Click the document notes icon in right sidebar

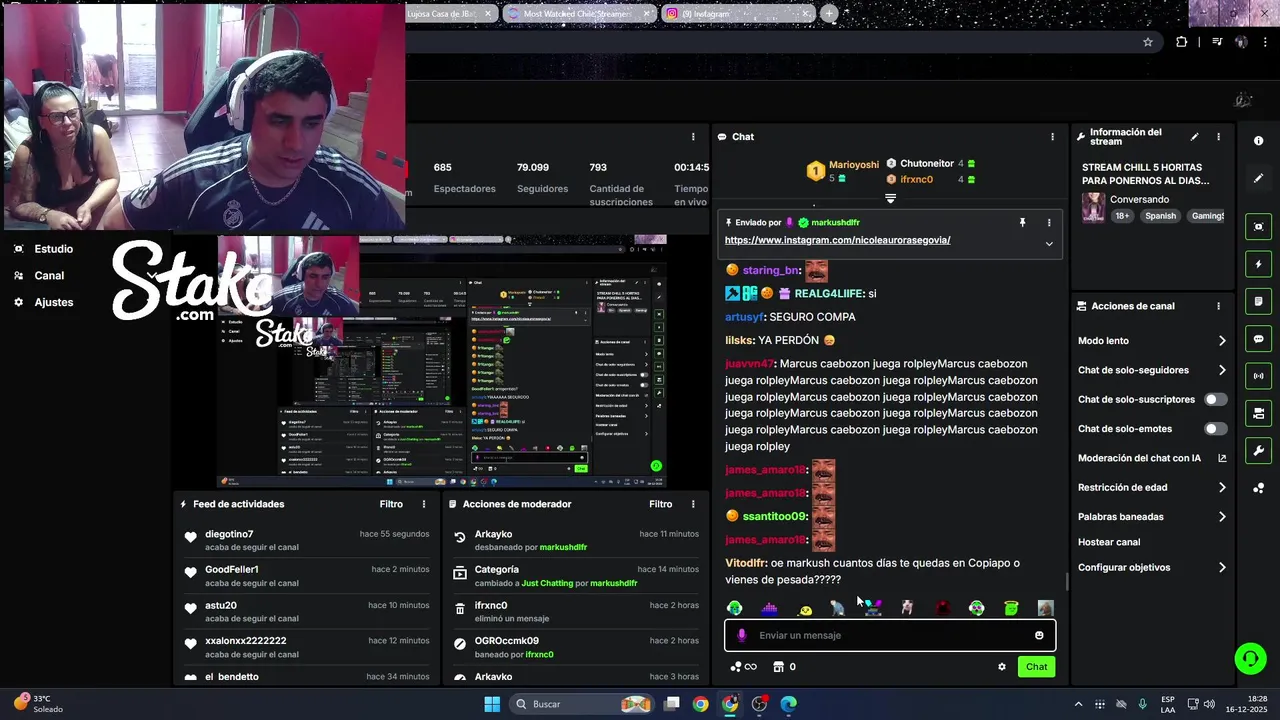(1258, 301)
